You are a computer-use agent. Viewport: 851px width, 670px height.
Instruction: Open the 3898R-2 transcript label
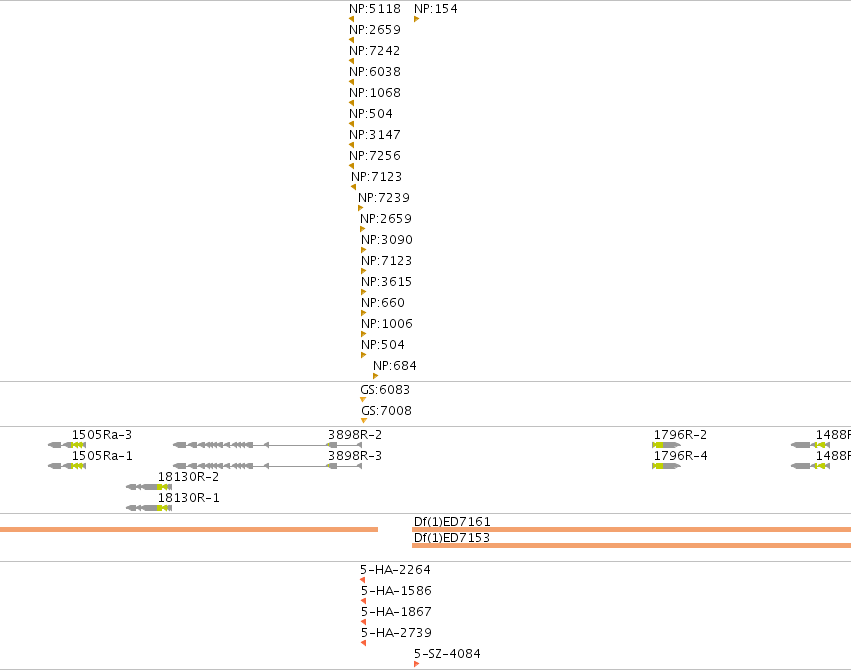(355, 435)
